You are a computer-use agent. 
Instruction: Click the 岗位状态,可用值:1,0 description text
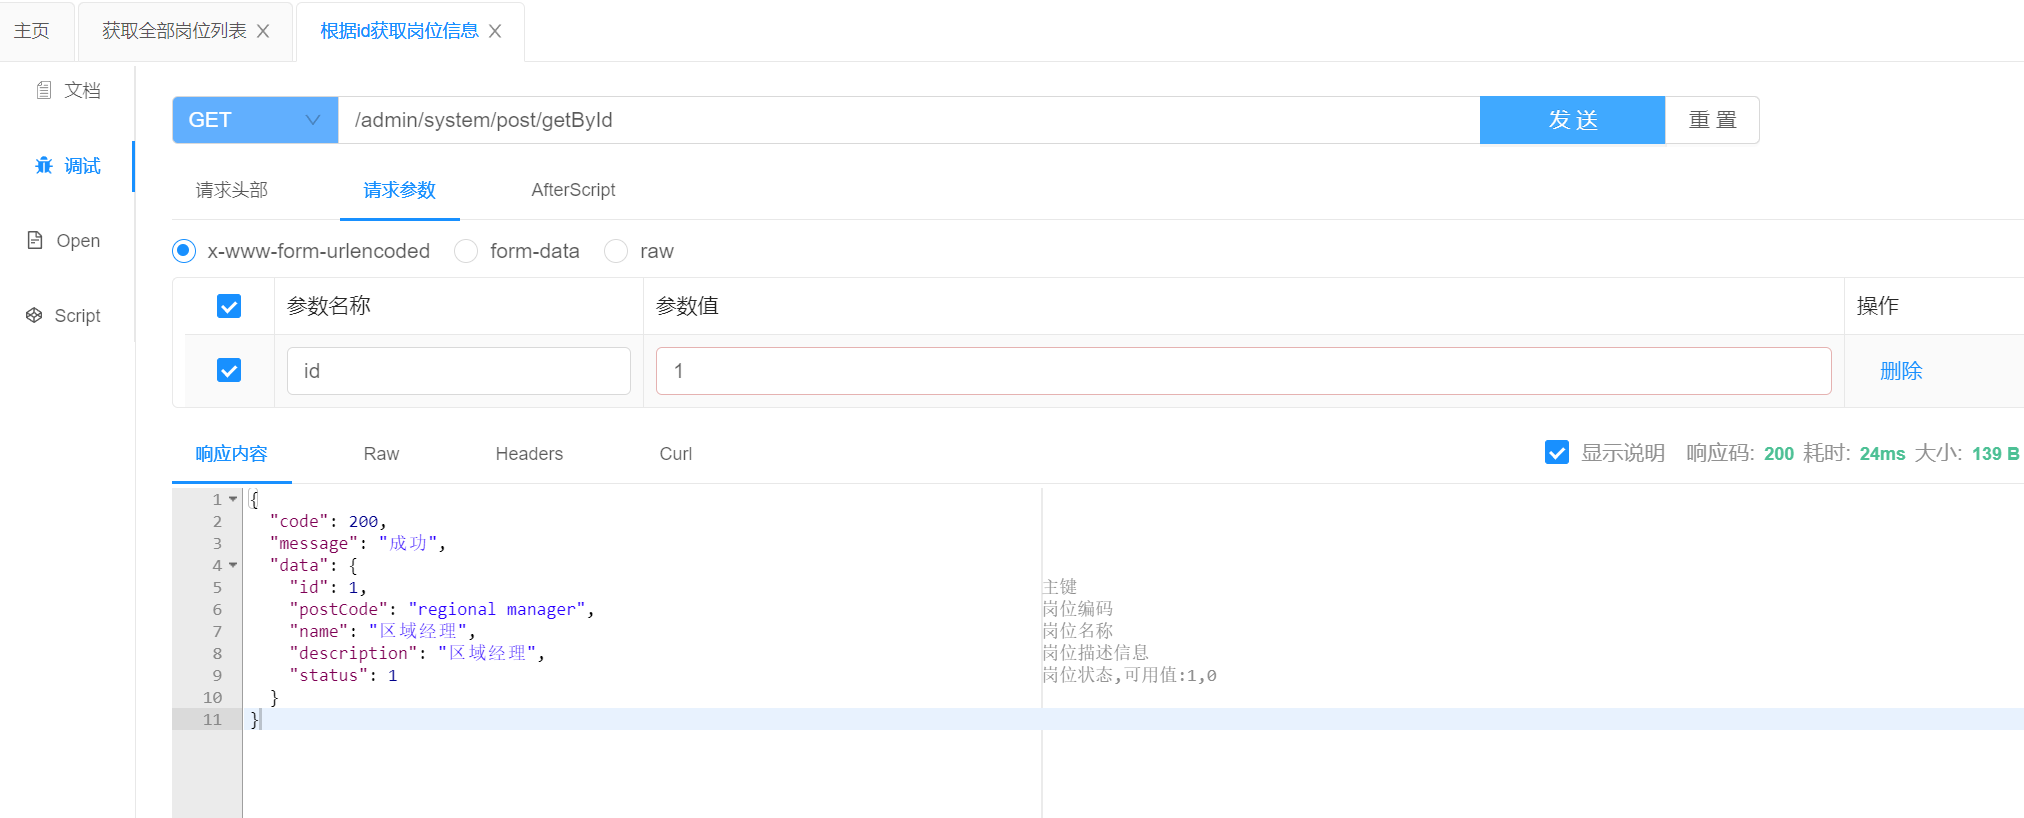click(1129, 675)
